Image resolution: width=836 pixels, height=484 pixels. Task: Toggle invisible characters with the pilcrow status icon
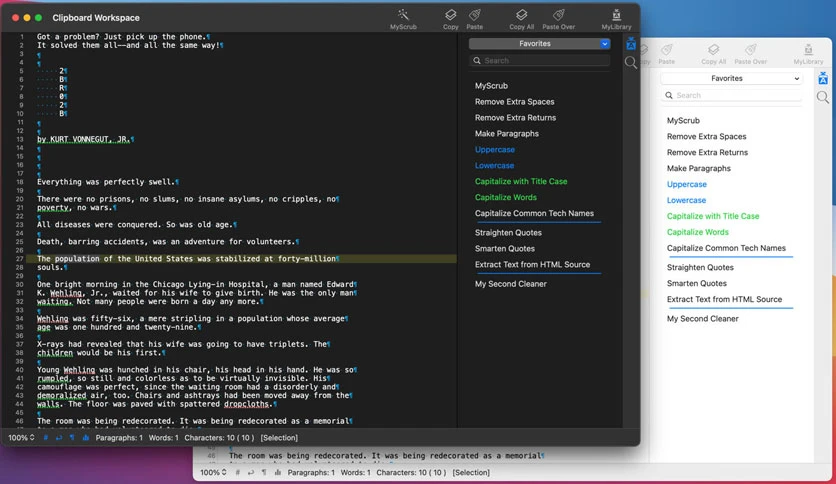72,438
